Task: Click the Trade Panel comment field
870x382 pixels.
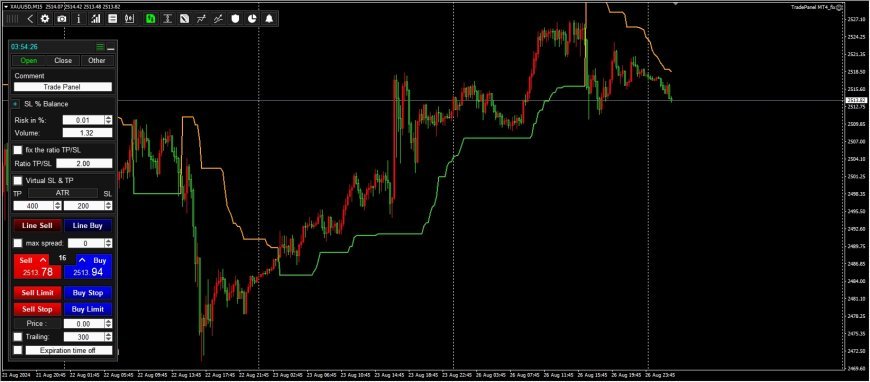Action: tap(63, 87)
